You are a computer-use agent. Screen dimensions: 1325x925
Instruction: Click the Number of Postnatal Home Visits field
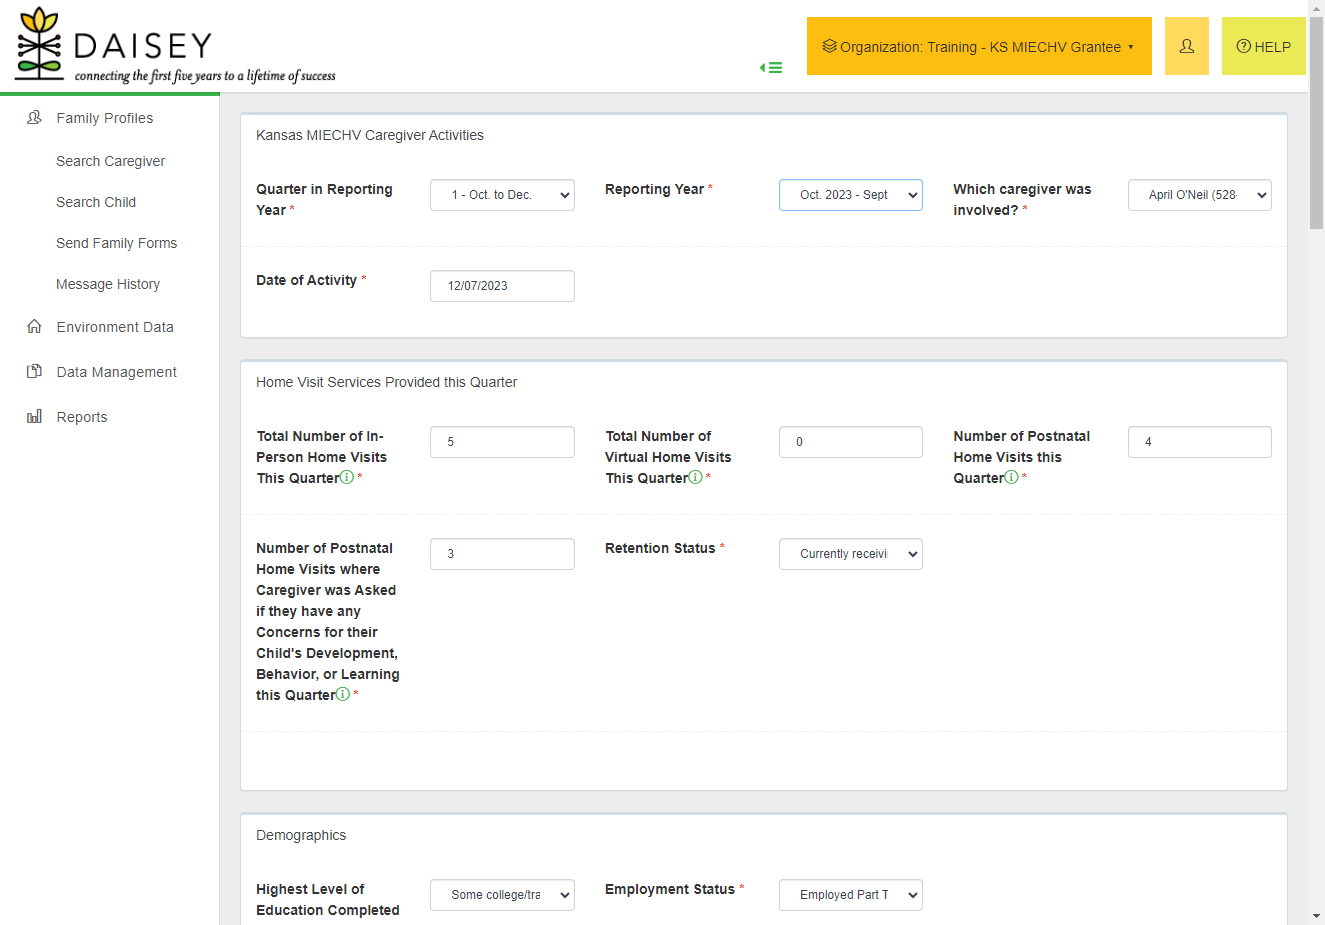[x=1200, y=442]
